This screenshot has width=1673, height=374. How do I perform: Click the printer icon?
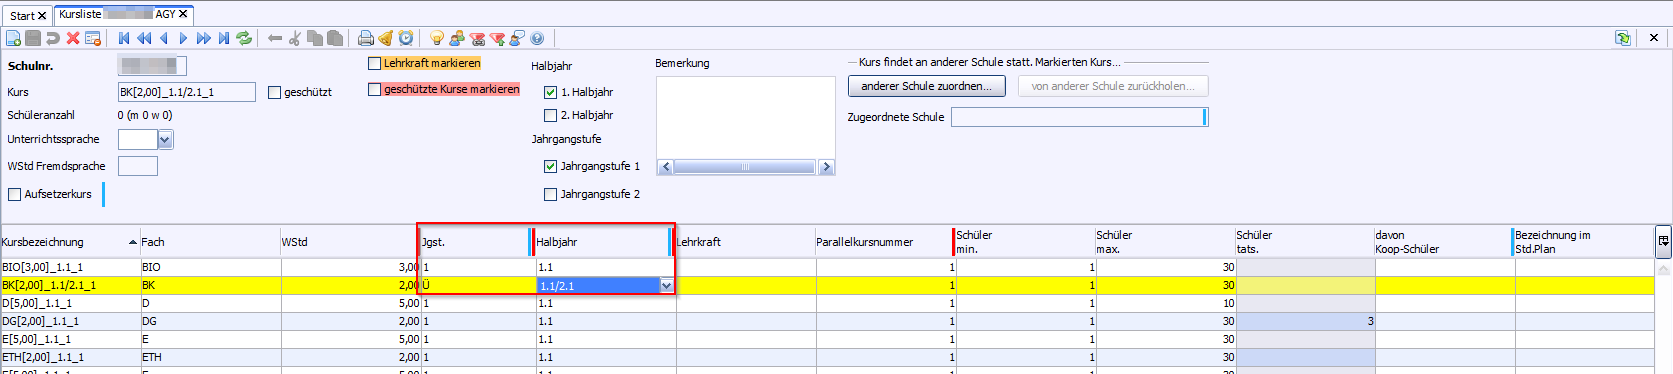click(365, 38)
